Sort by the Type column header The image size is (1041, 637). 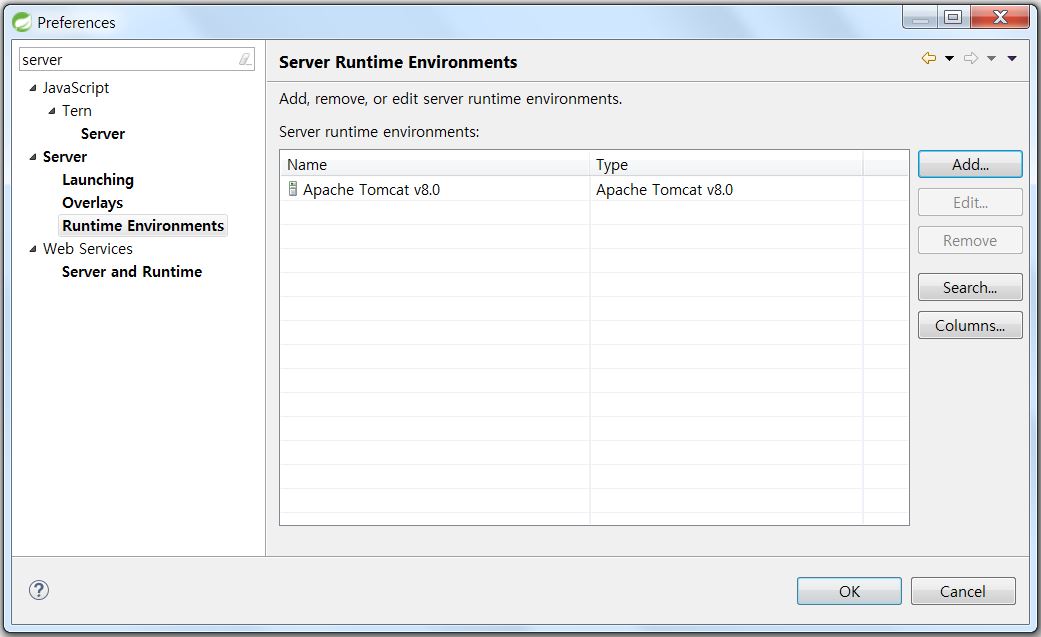tap(726, 164)
